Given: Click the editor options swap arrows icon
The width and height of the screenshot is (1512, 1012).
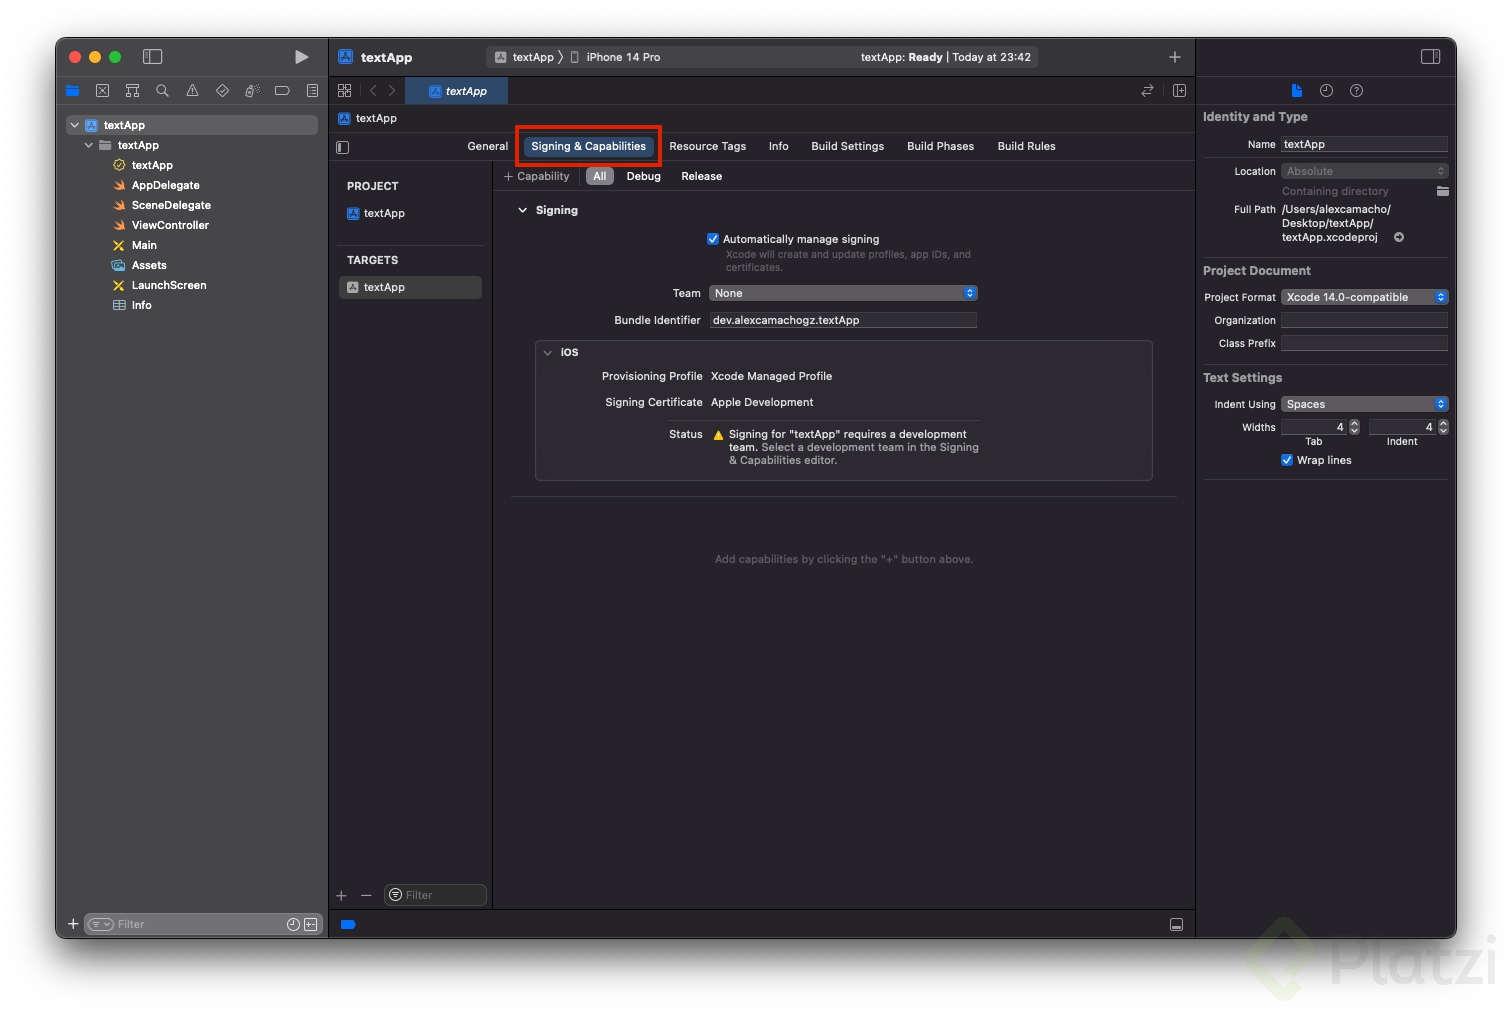Looking at the screenshot, I should pyautogui.click(x=1147, y=91).
